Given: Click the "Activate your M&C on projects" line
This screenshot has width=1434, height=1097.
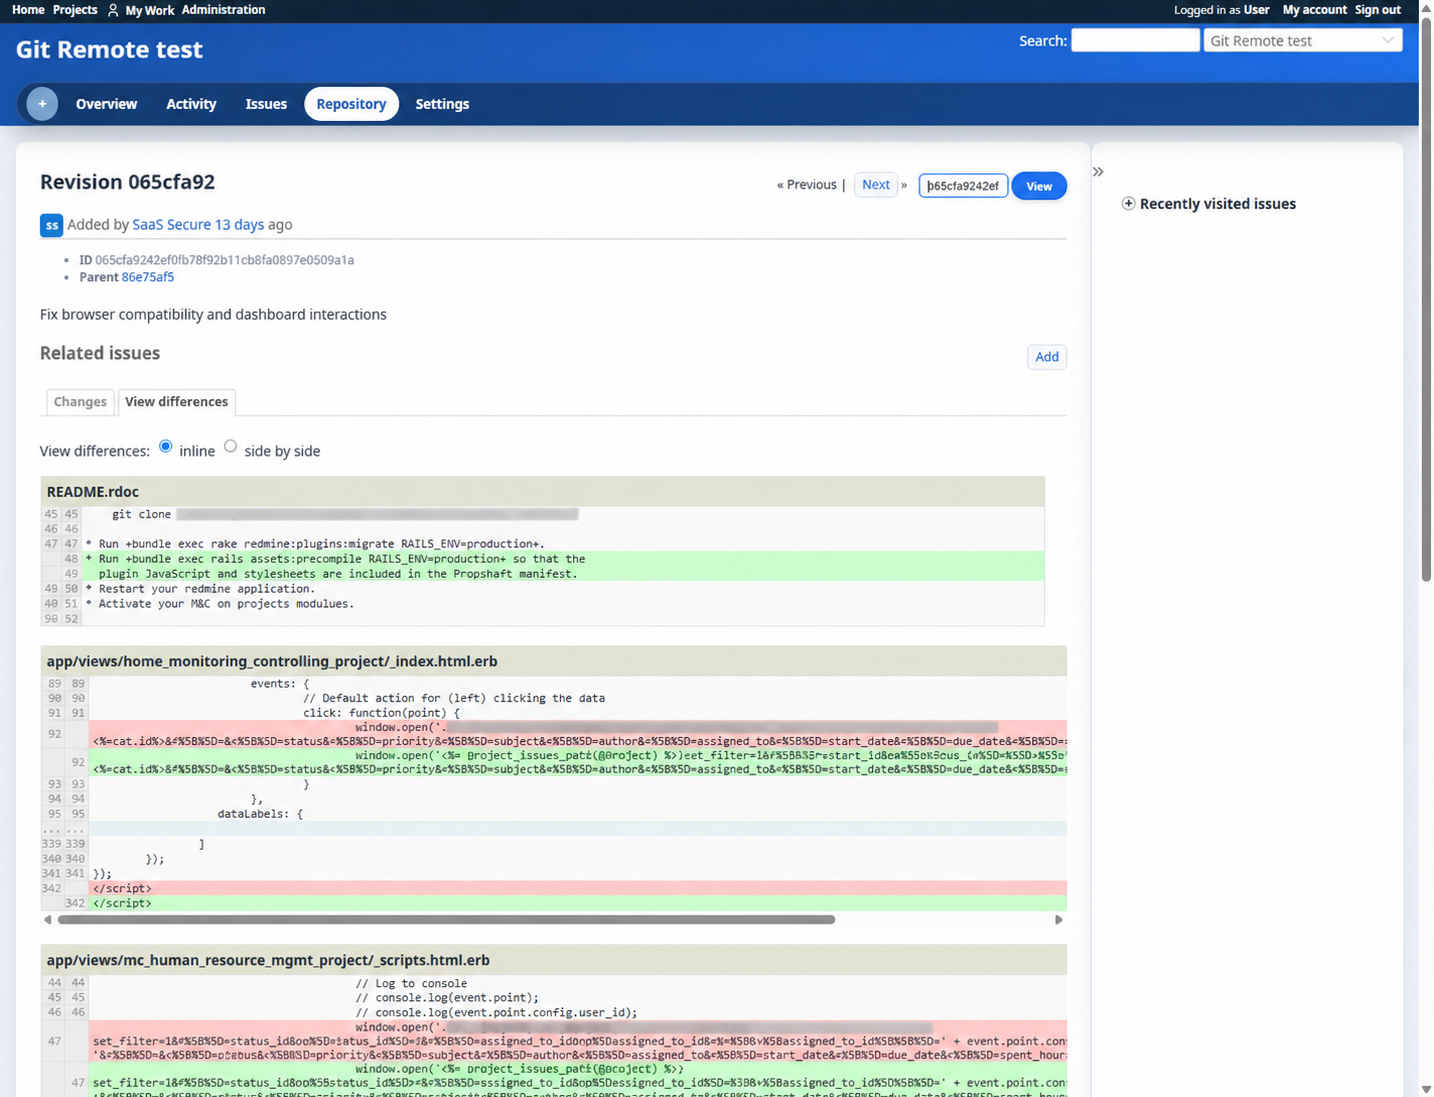Looking at the screenshot, I should pyautogui.click(x=220, y=604).
